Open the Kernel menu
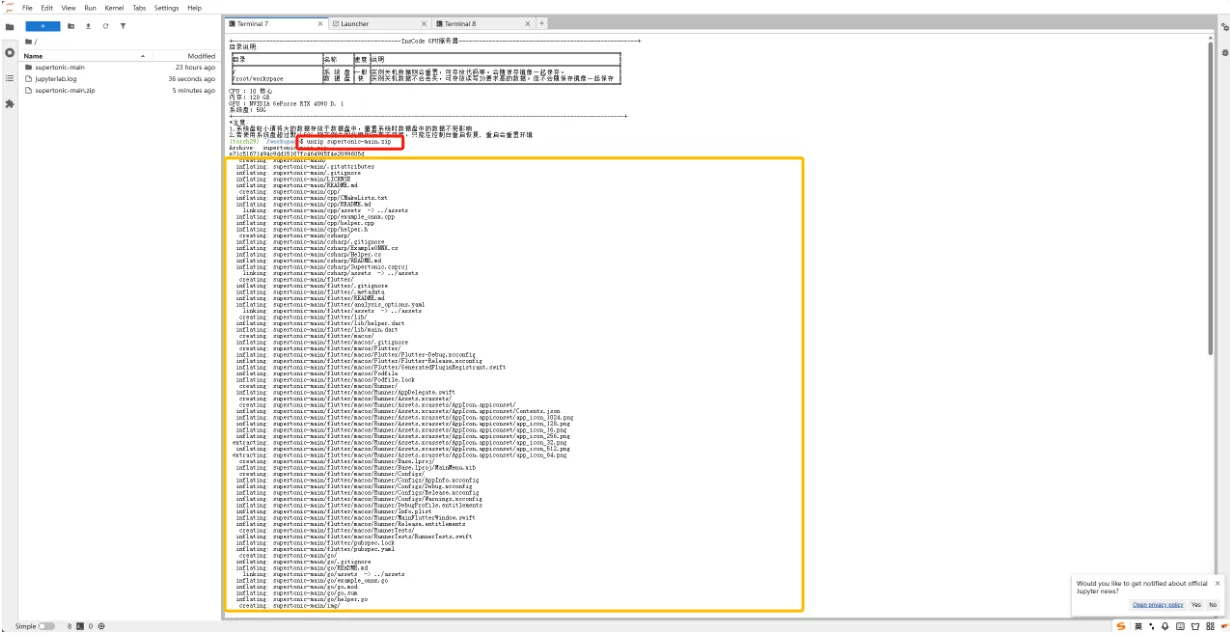Viewport: 1230px width, 637px height. coord(113,7)
